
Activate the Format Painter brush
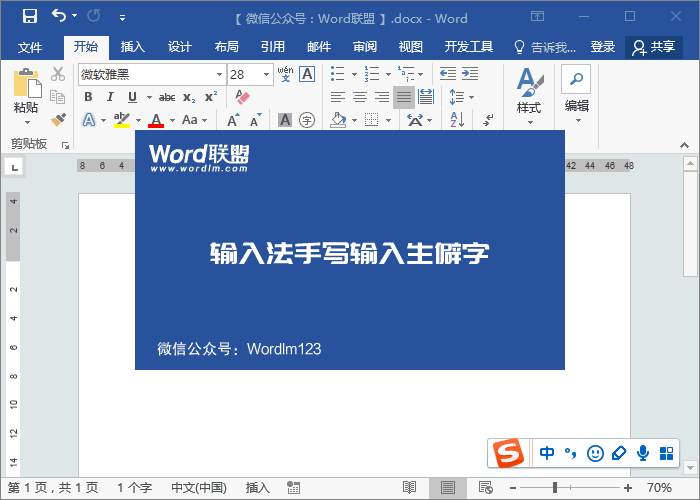(x=58, y=120)
